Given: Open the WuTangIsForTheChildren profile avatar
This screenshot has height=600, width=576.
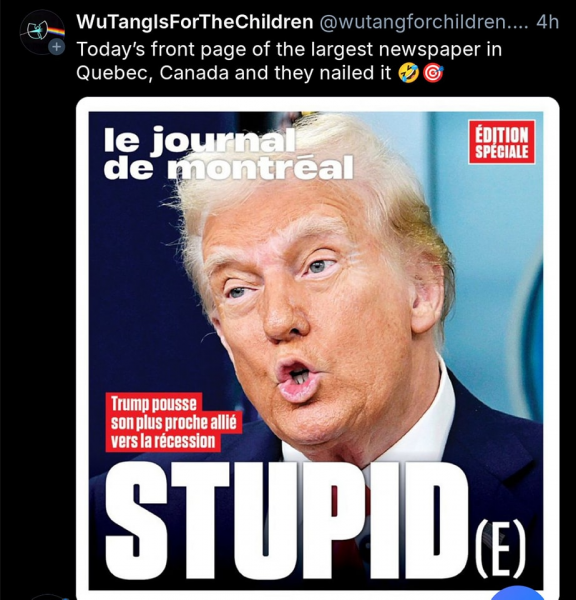Looking at the screenshot, I should click(x=42, y=32).
